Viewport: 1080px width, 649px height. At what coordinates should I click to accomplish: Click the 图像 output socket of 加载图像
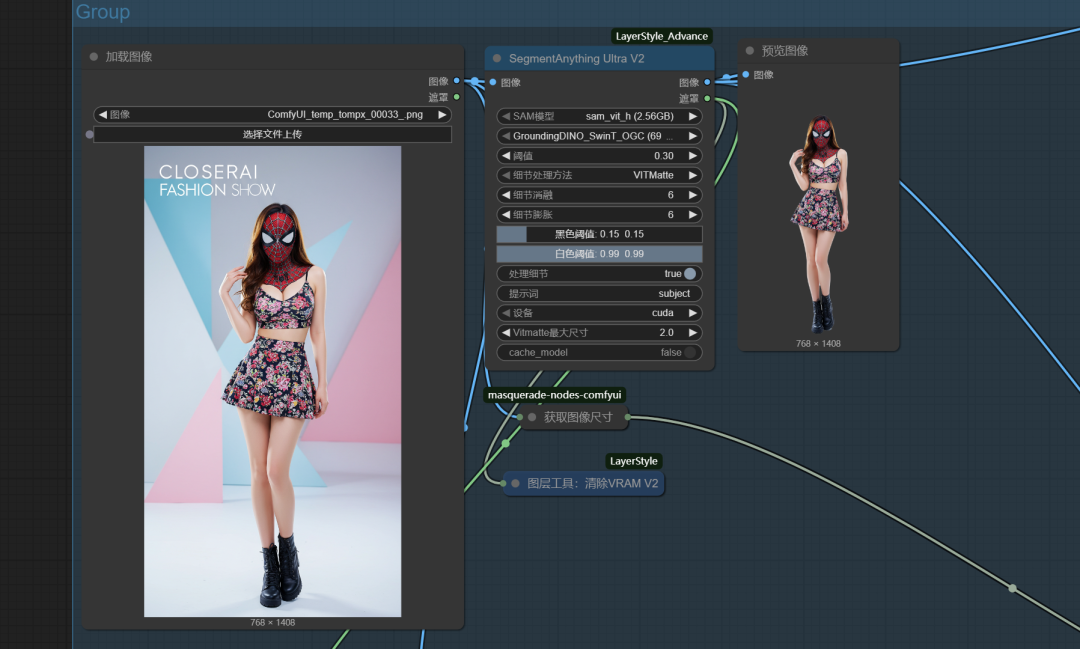[x=457, y=81]
